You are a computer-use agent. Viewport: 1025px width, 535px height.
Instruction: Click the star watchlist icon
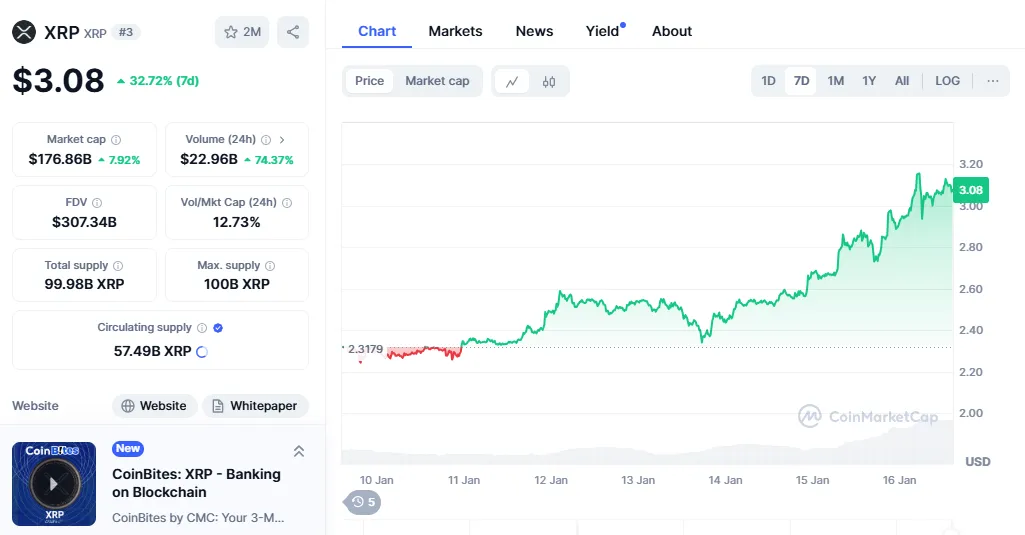point(231,32)
